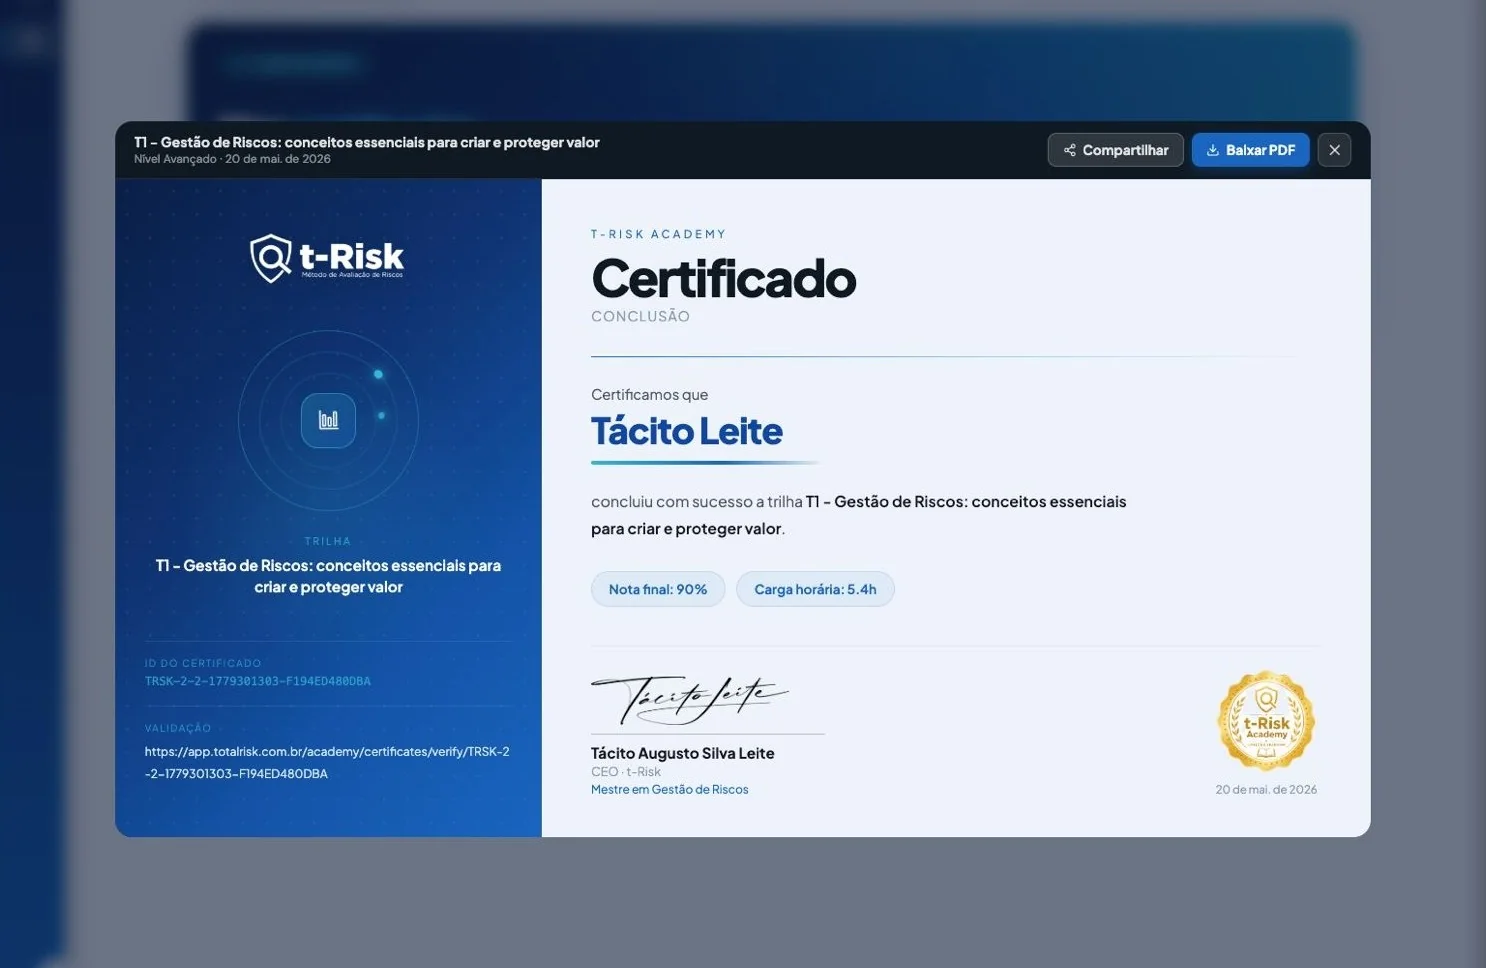Click the download icon inside Baixar PDF

(1213, 150)
